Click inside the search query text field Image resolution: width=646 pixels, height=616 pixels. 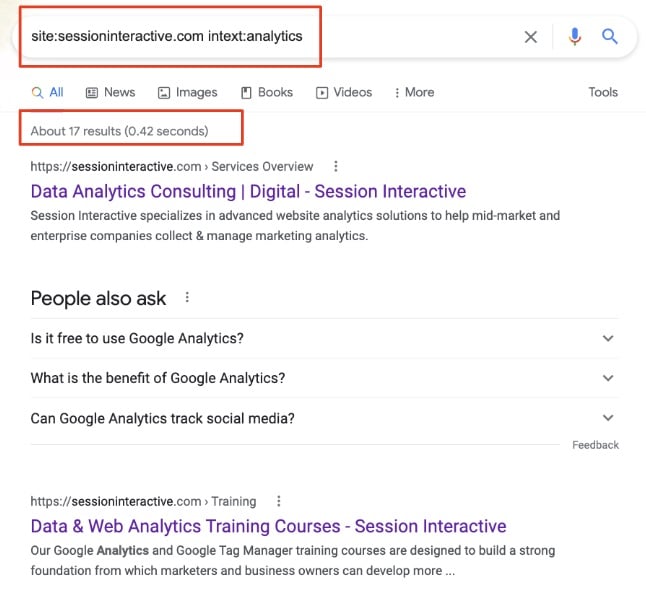point(268,37)
